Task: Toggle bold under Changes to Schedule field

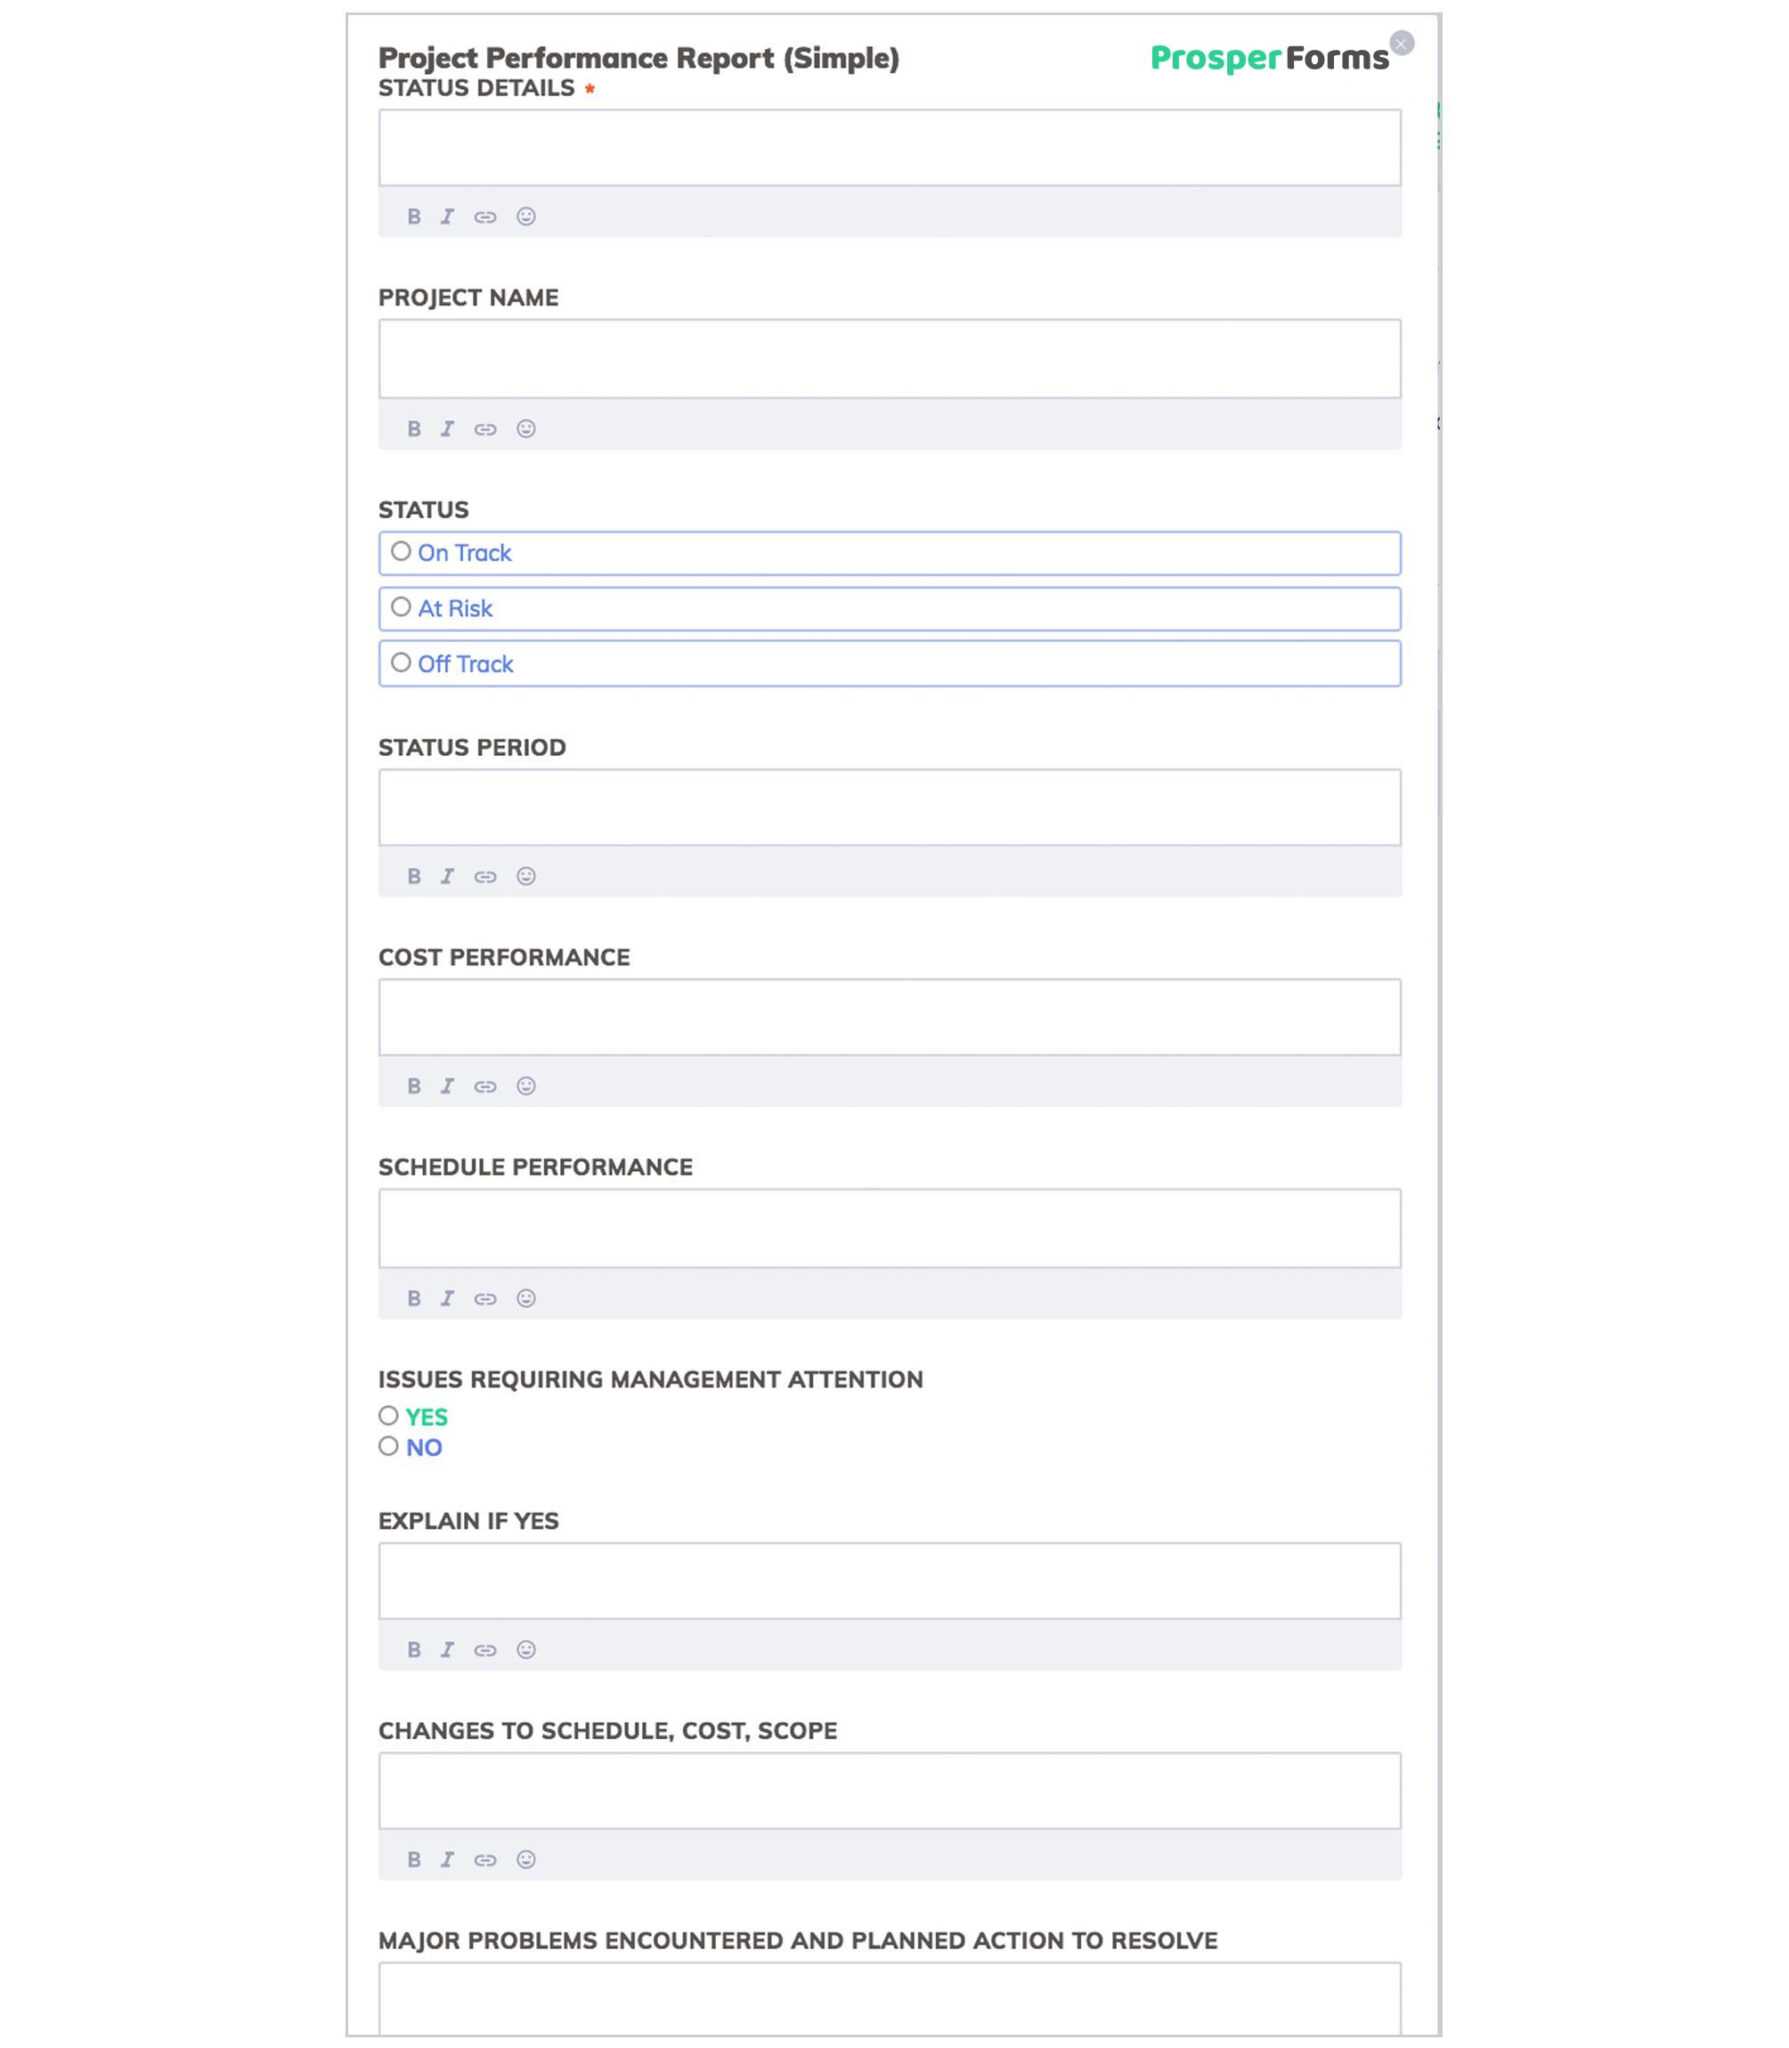Action: [413, 1859]
